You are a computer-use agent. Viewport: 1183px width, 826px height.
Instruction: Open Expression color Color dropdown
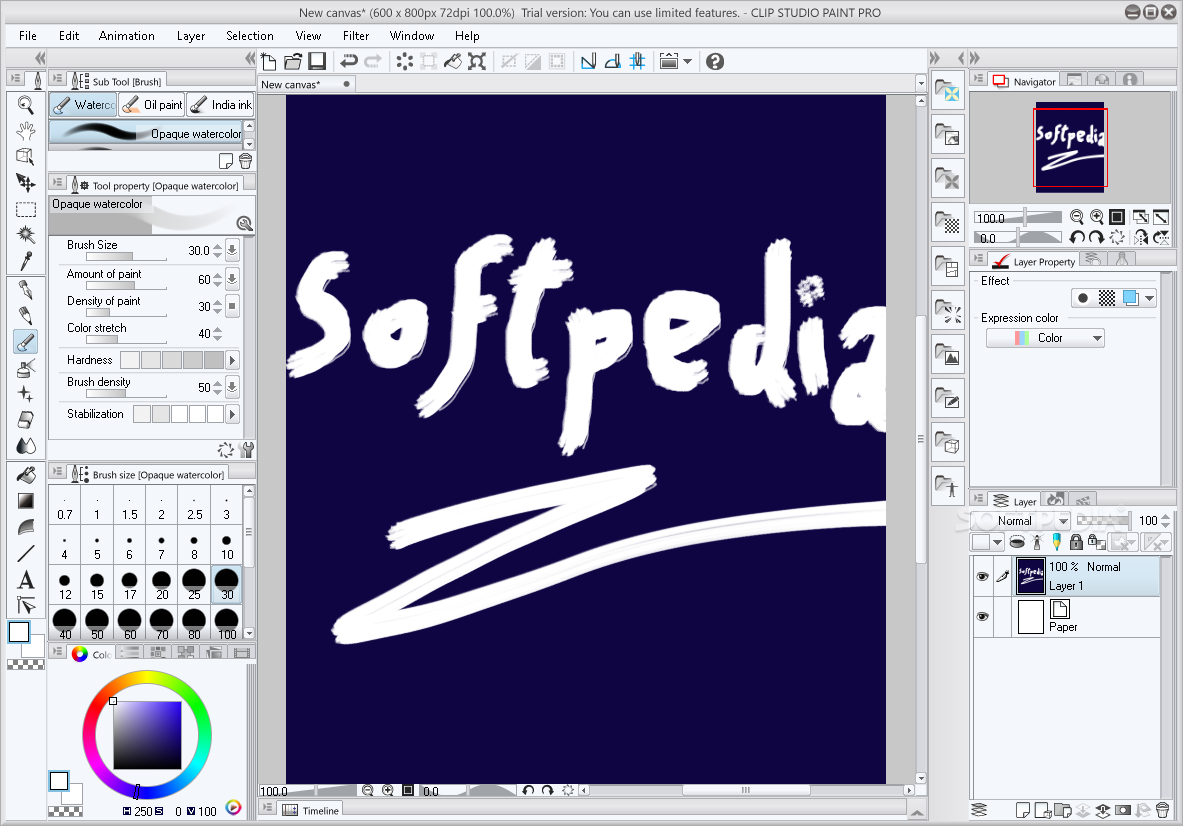1045,338
